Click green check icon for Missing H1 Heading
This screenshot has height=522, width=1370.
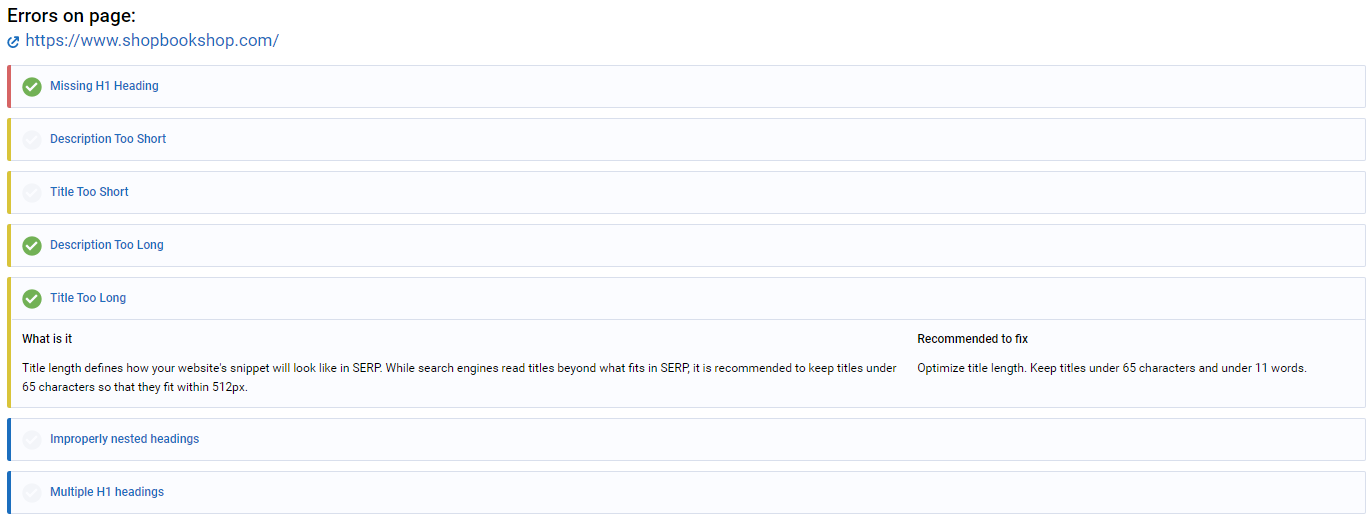pyautogui.click(x=32, y=87)
